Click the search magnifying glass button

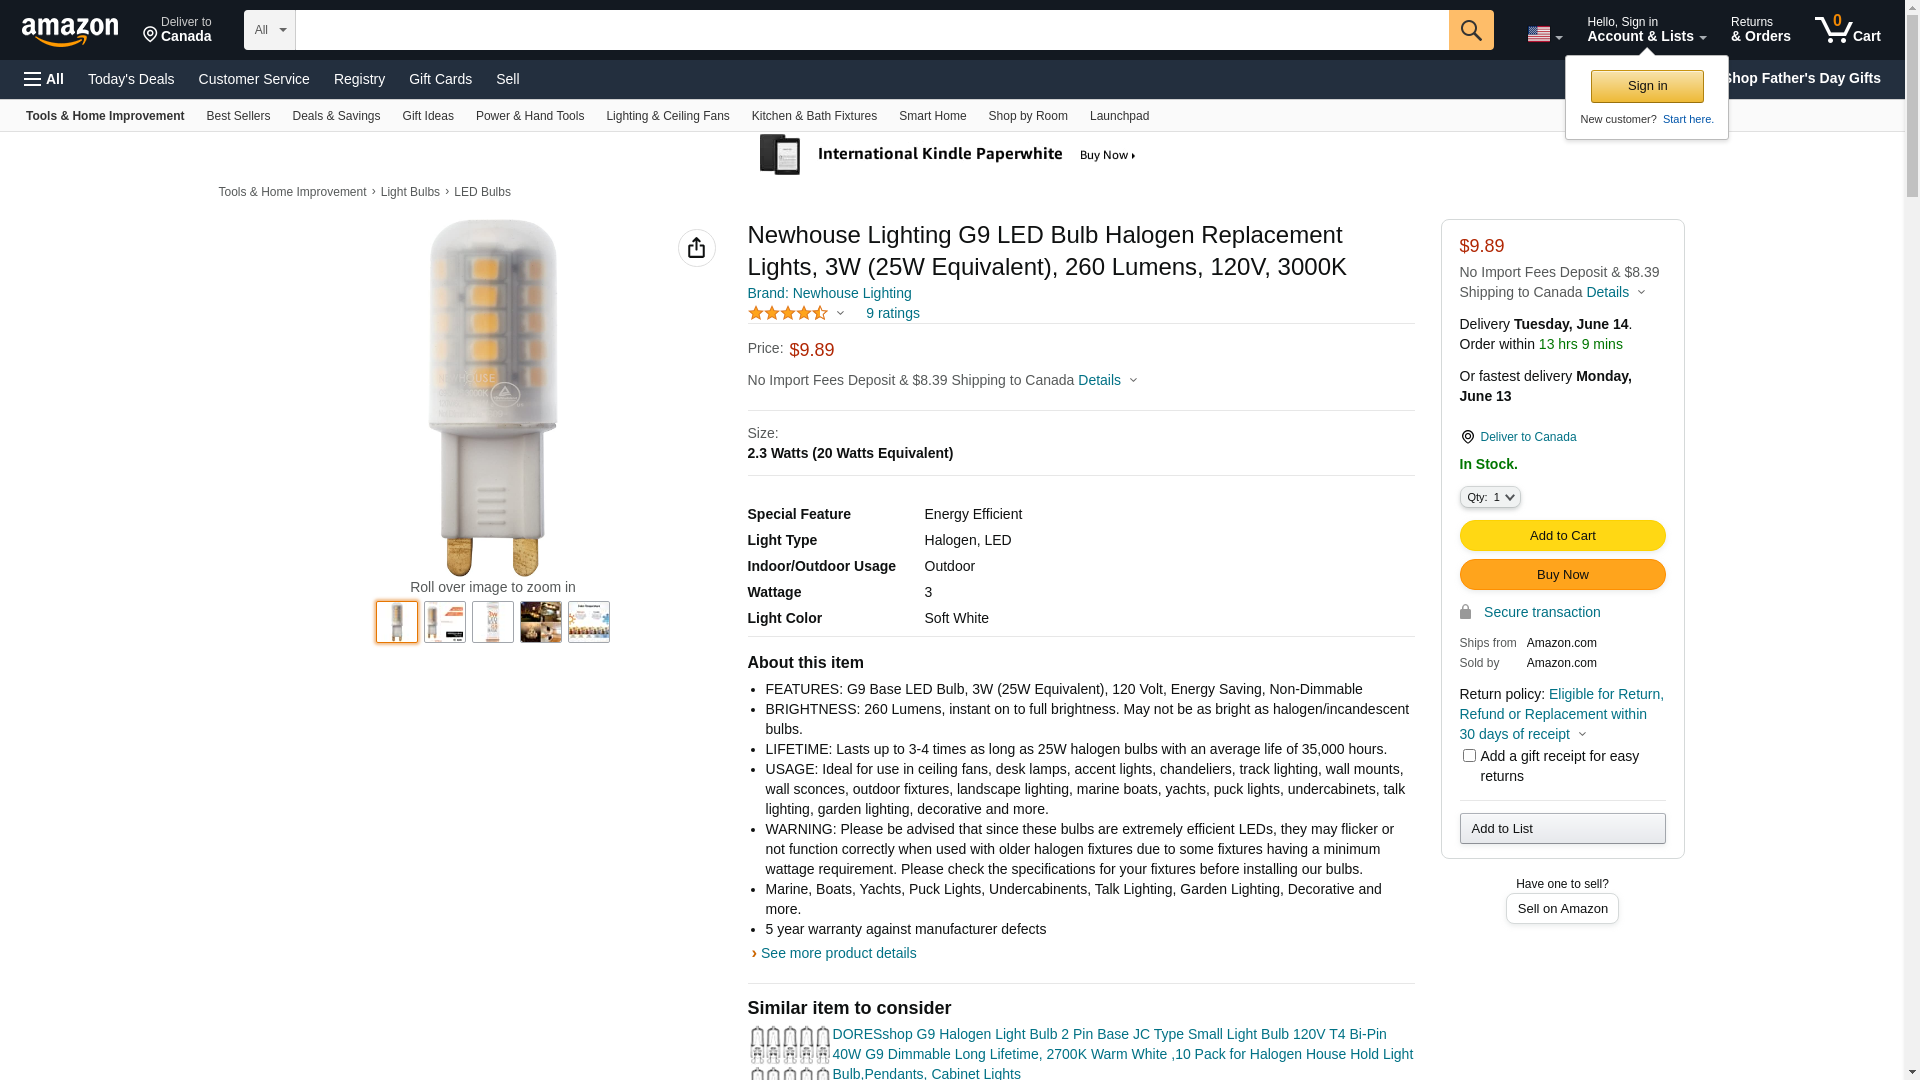click(1471, 30)
